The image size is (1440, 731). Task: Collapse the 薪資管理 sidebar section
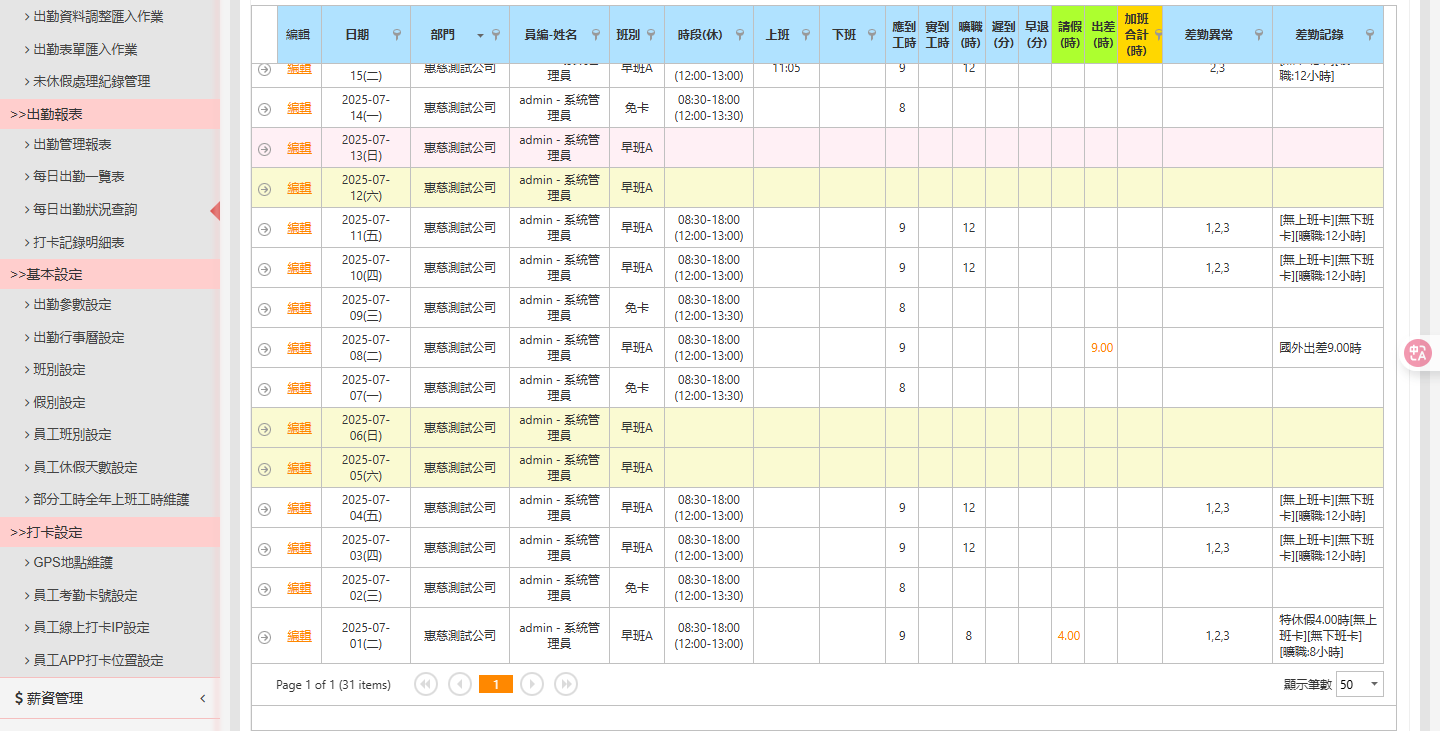(203, 698)
